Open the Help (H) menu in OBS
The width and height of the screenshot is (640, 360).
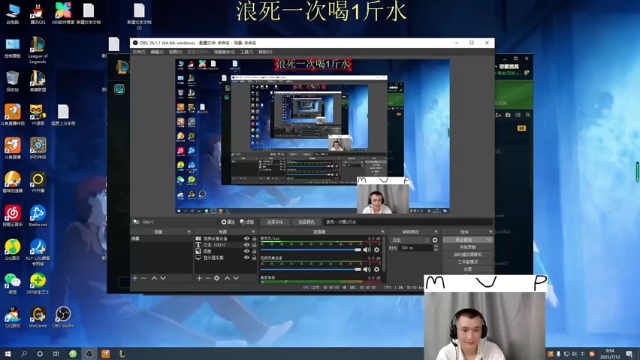point(265,52)
